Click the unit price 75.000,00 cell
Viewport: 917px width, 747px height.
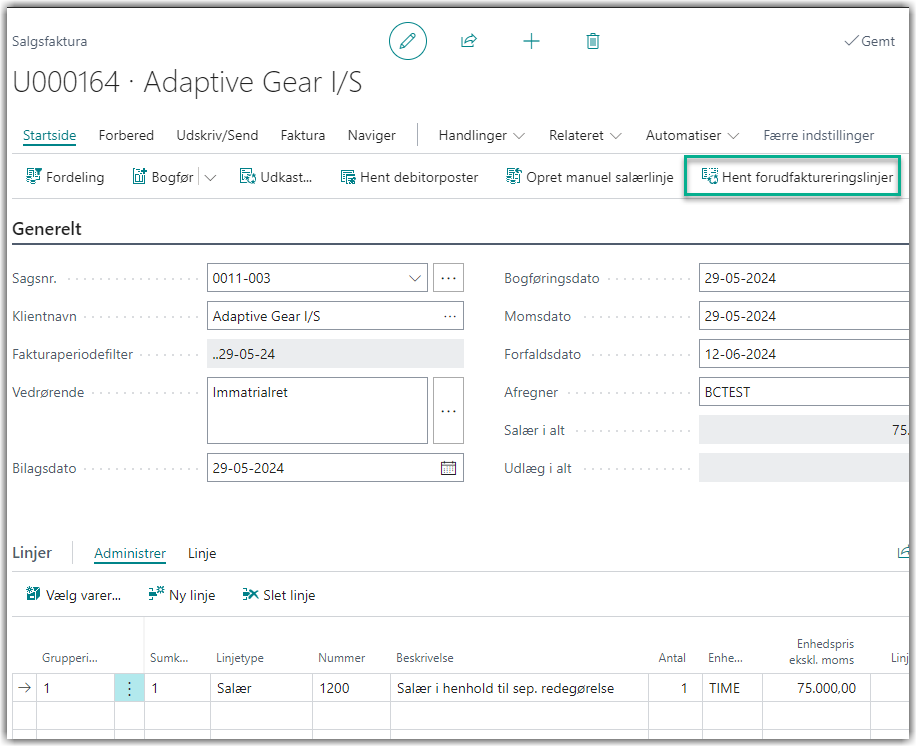tap(817, 689)
